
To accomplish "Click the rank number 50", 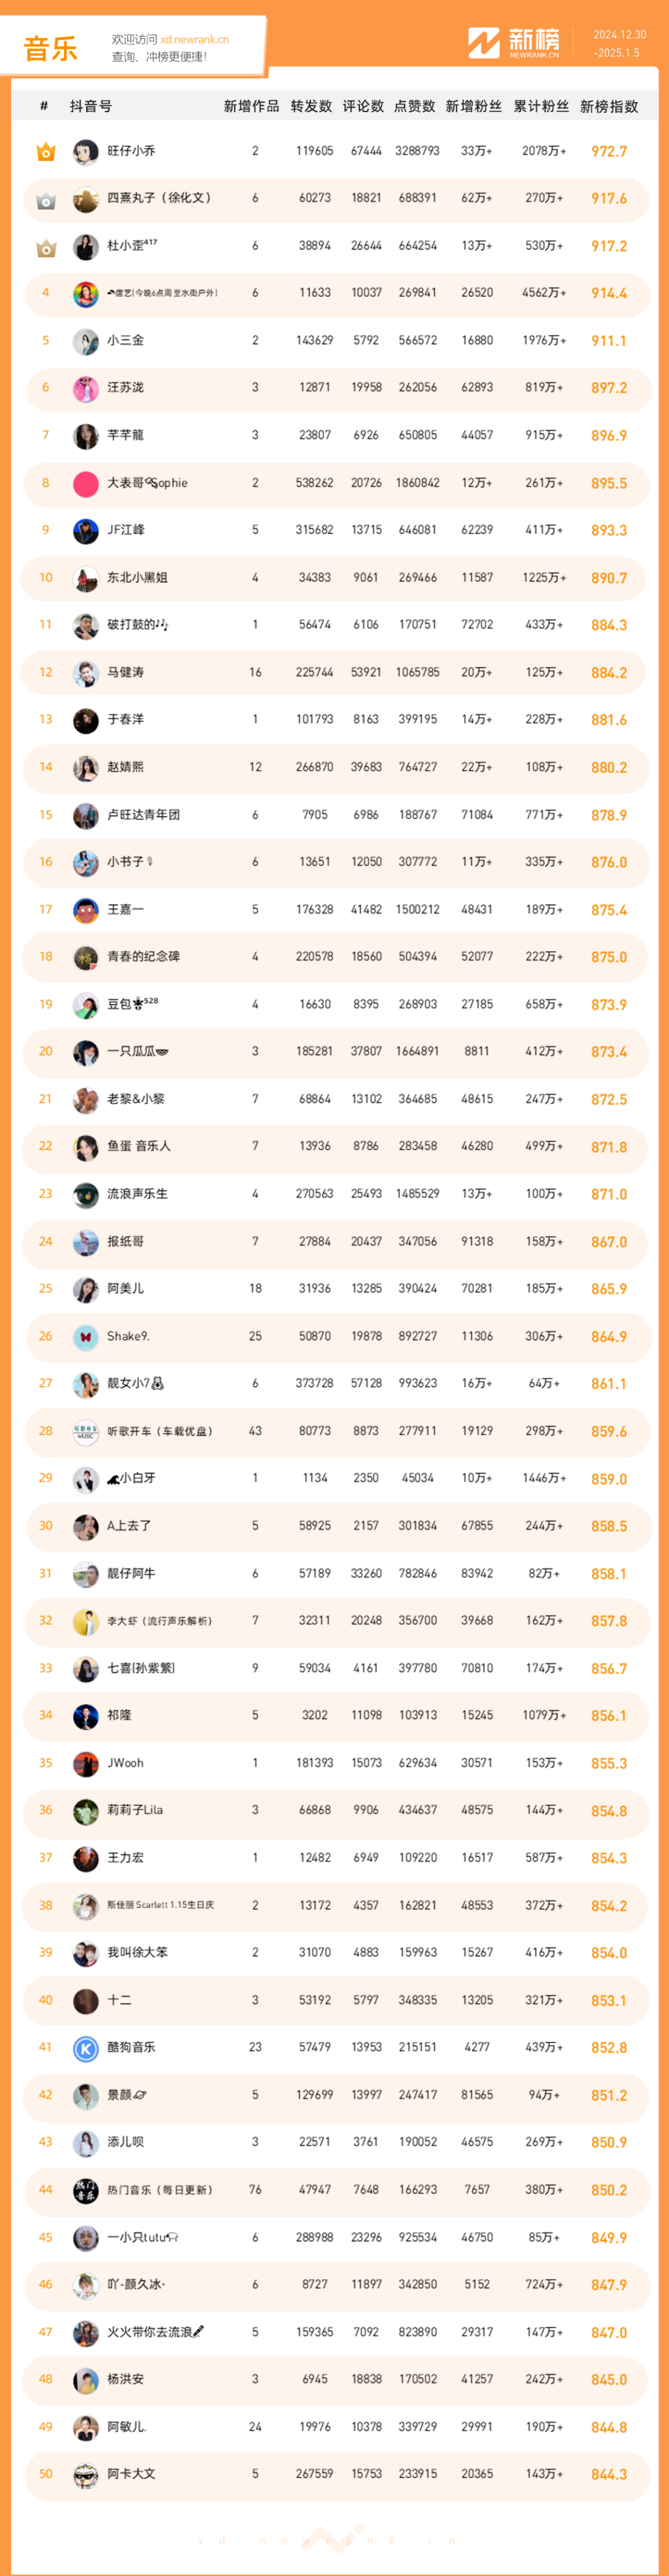I will pos(45,2474).
